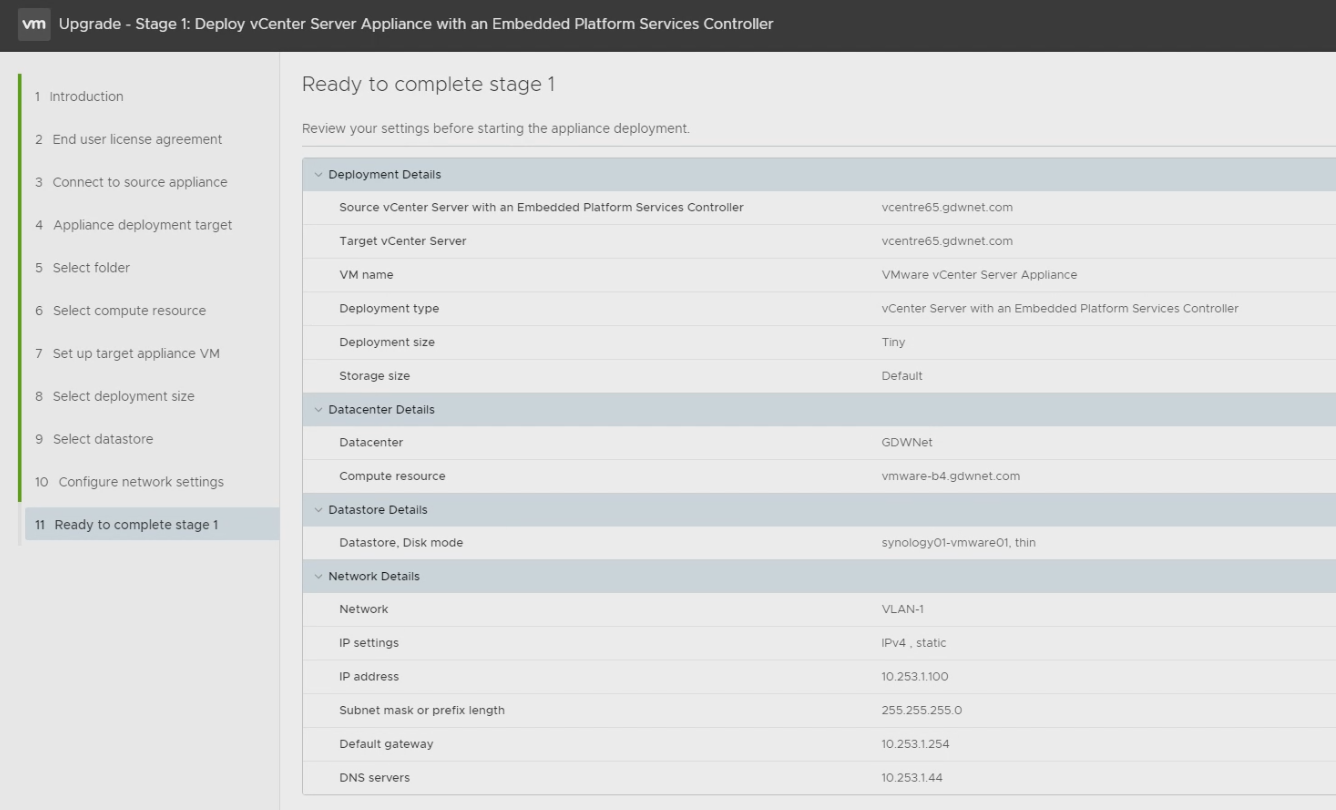This screenshot has height=810, width=1336.
Task: Click the Deployment size label
Action: pyautogui.click(x=387, y=342)
